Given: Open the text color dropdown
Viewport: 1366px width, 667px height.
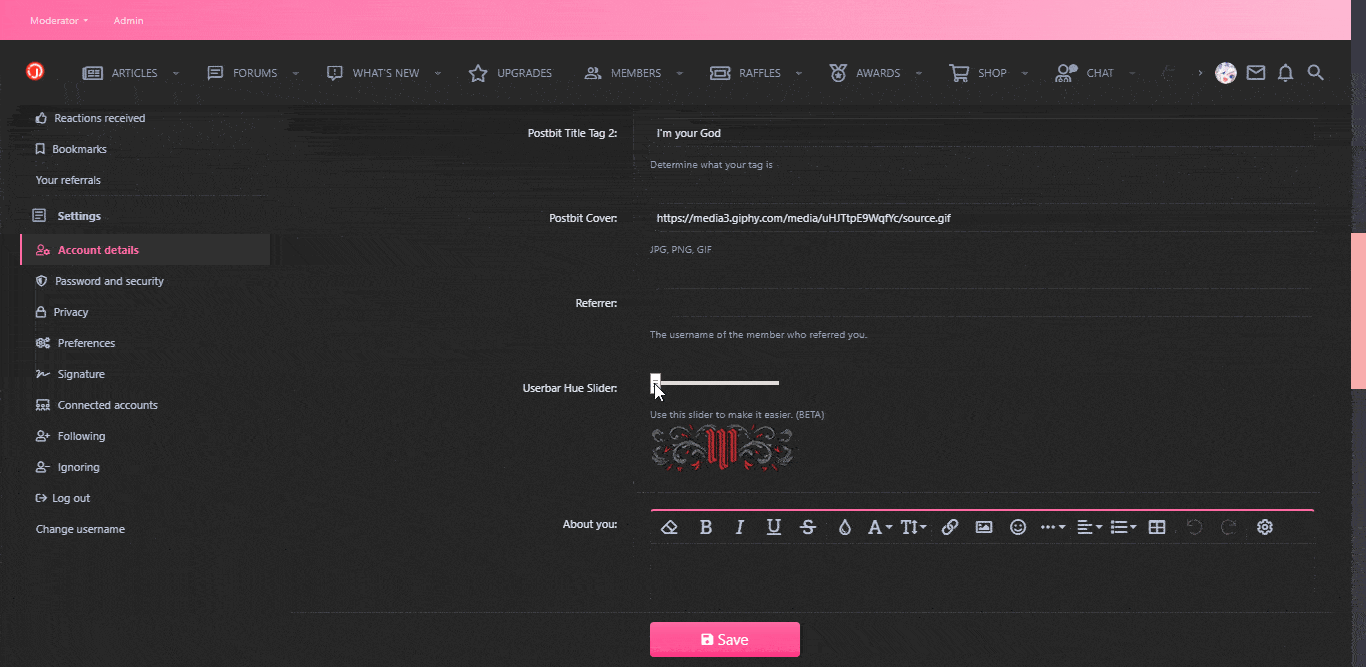Looking at the screenshot, I should [845, 527].
